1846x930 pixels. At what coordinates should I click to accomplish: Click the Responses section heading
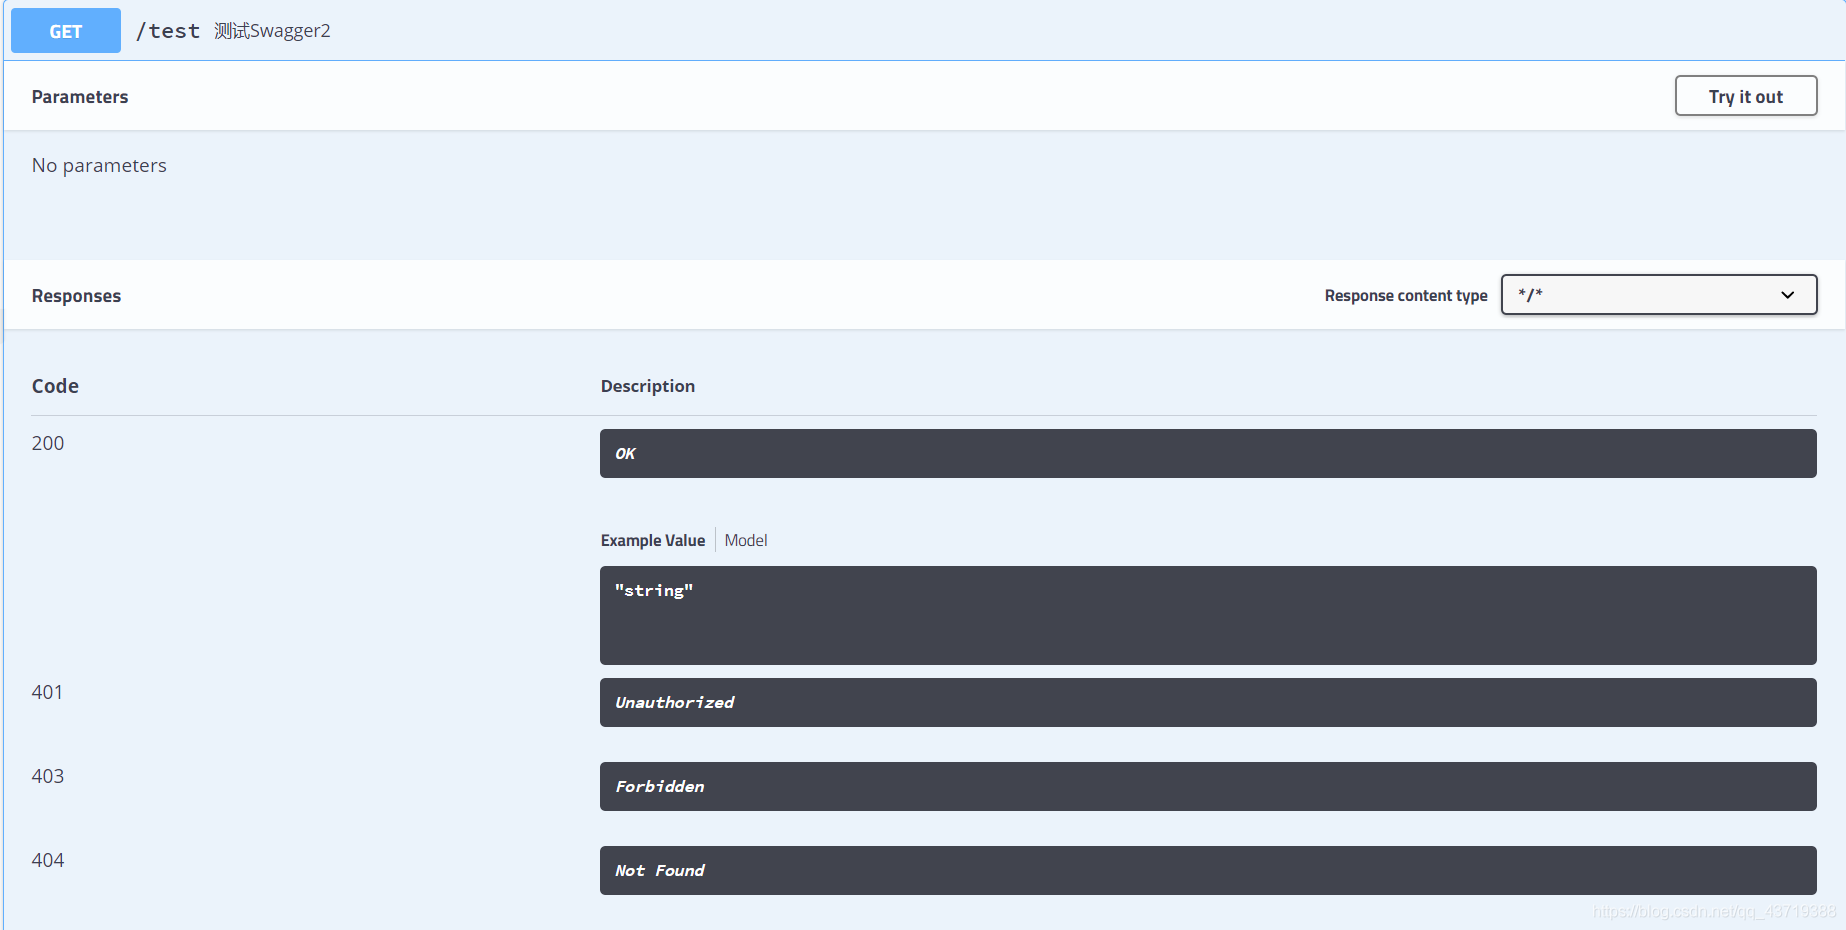pos(76,296)
